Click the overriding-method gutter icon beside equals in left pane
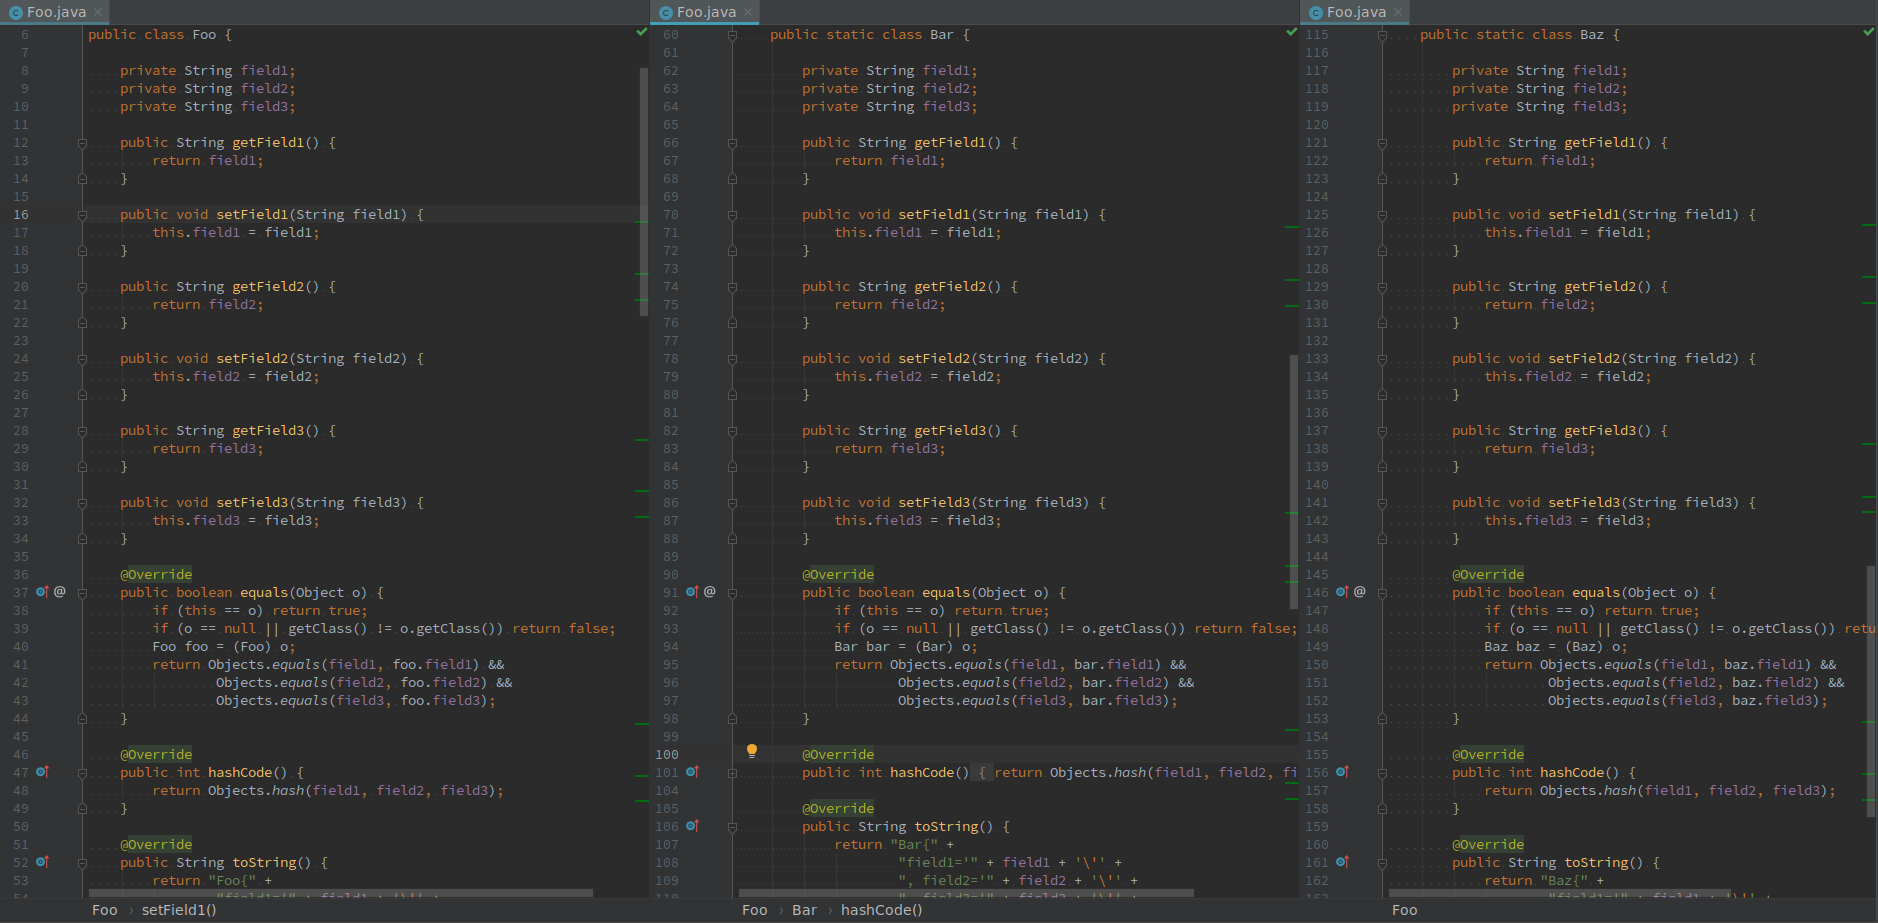This screenshot has width=1878, height=923. coord(41,592)
